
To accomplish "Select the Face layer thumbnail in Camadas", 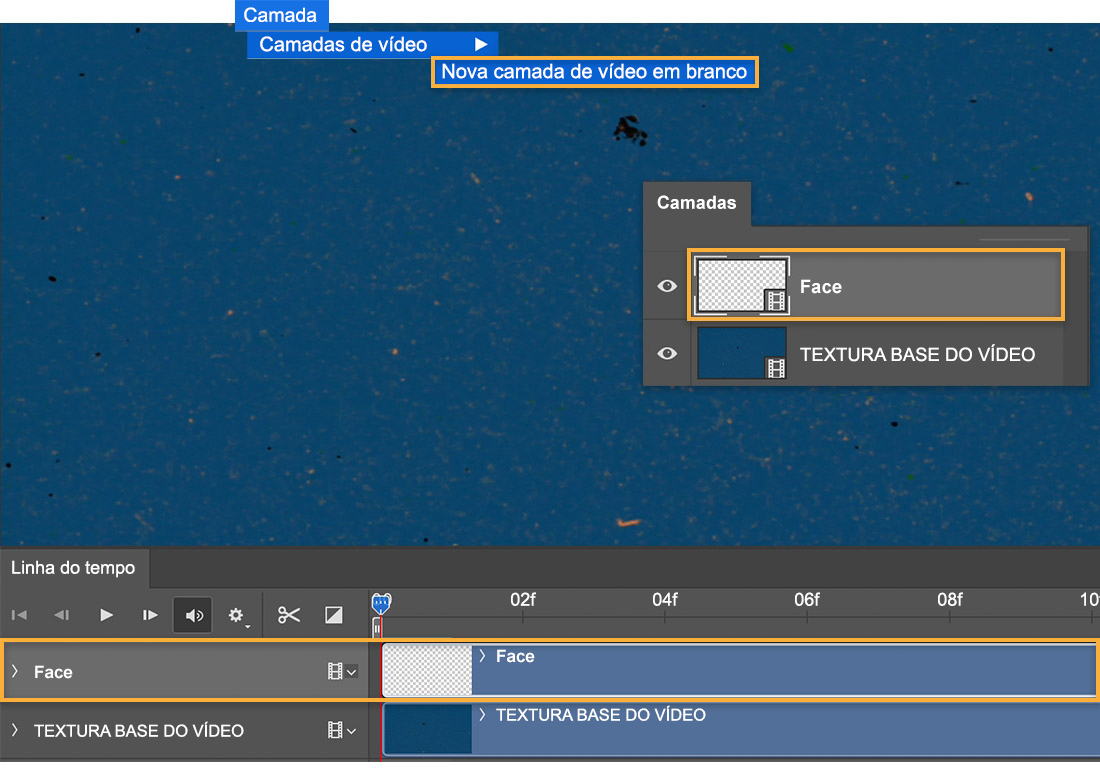I will [742, 286].
